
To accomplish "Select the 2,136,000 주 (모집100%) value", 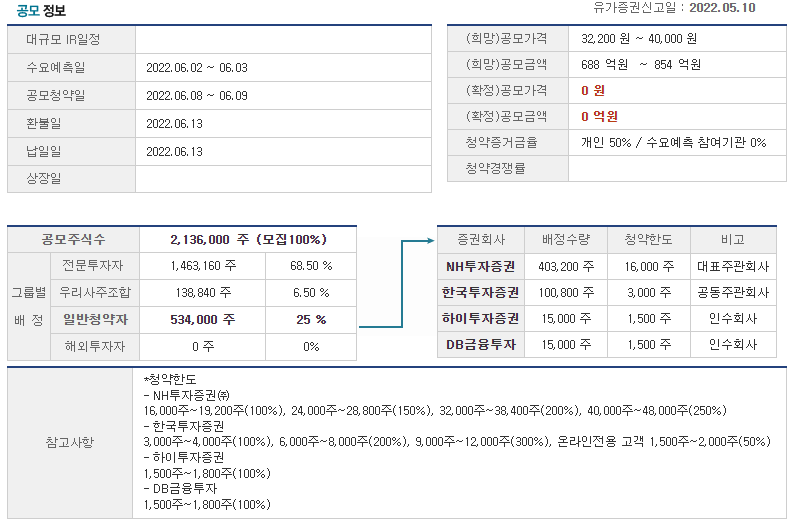I will coord(248,240).
